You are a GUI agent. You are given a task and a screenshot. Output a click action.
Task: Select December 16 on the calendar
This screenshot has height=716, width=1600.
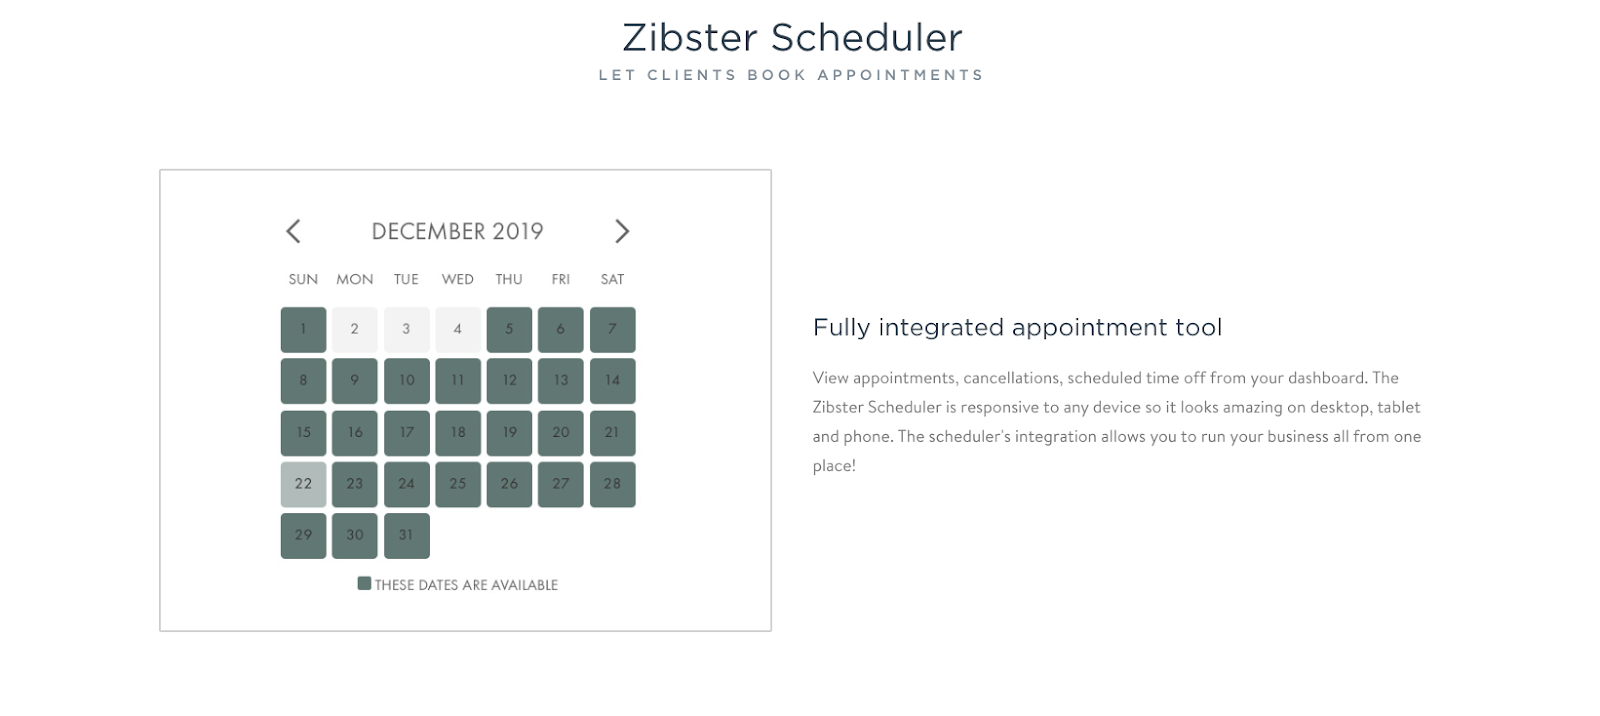point(354,433)
